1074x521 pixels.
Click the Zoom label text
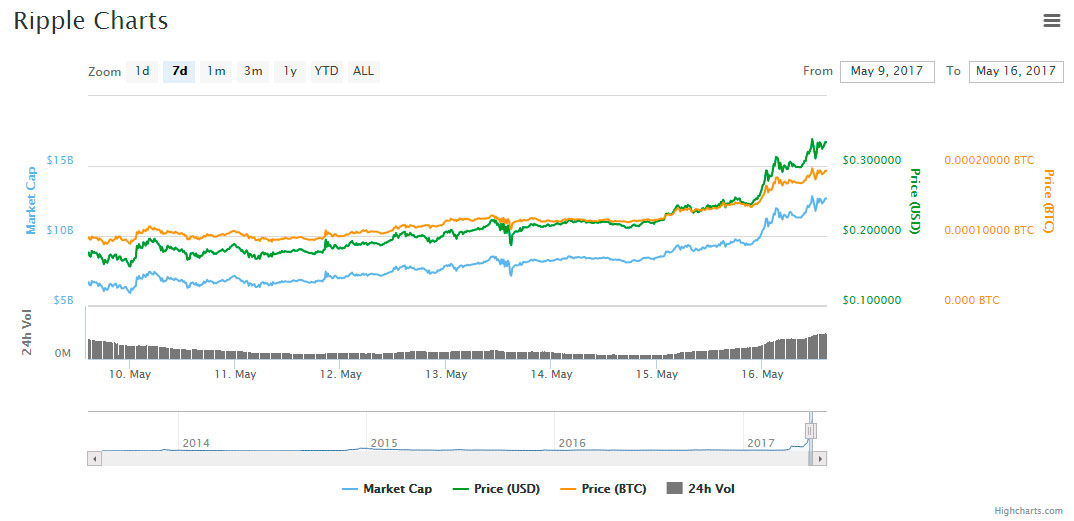point(105,71)
